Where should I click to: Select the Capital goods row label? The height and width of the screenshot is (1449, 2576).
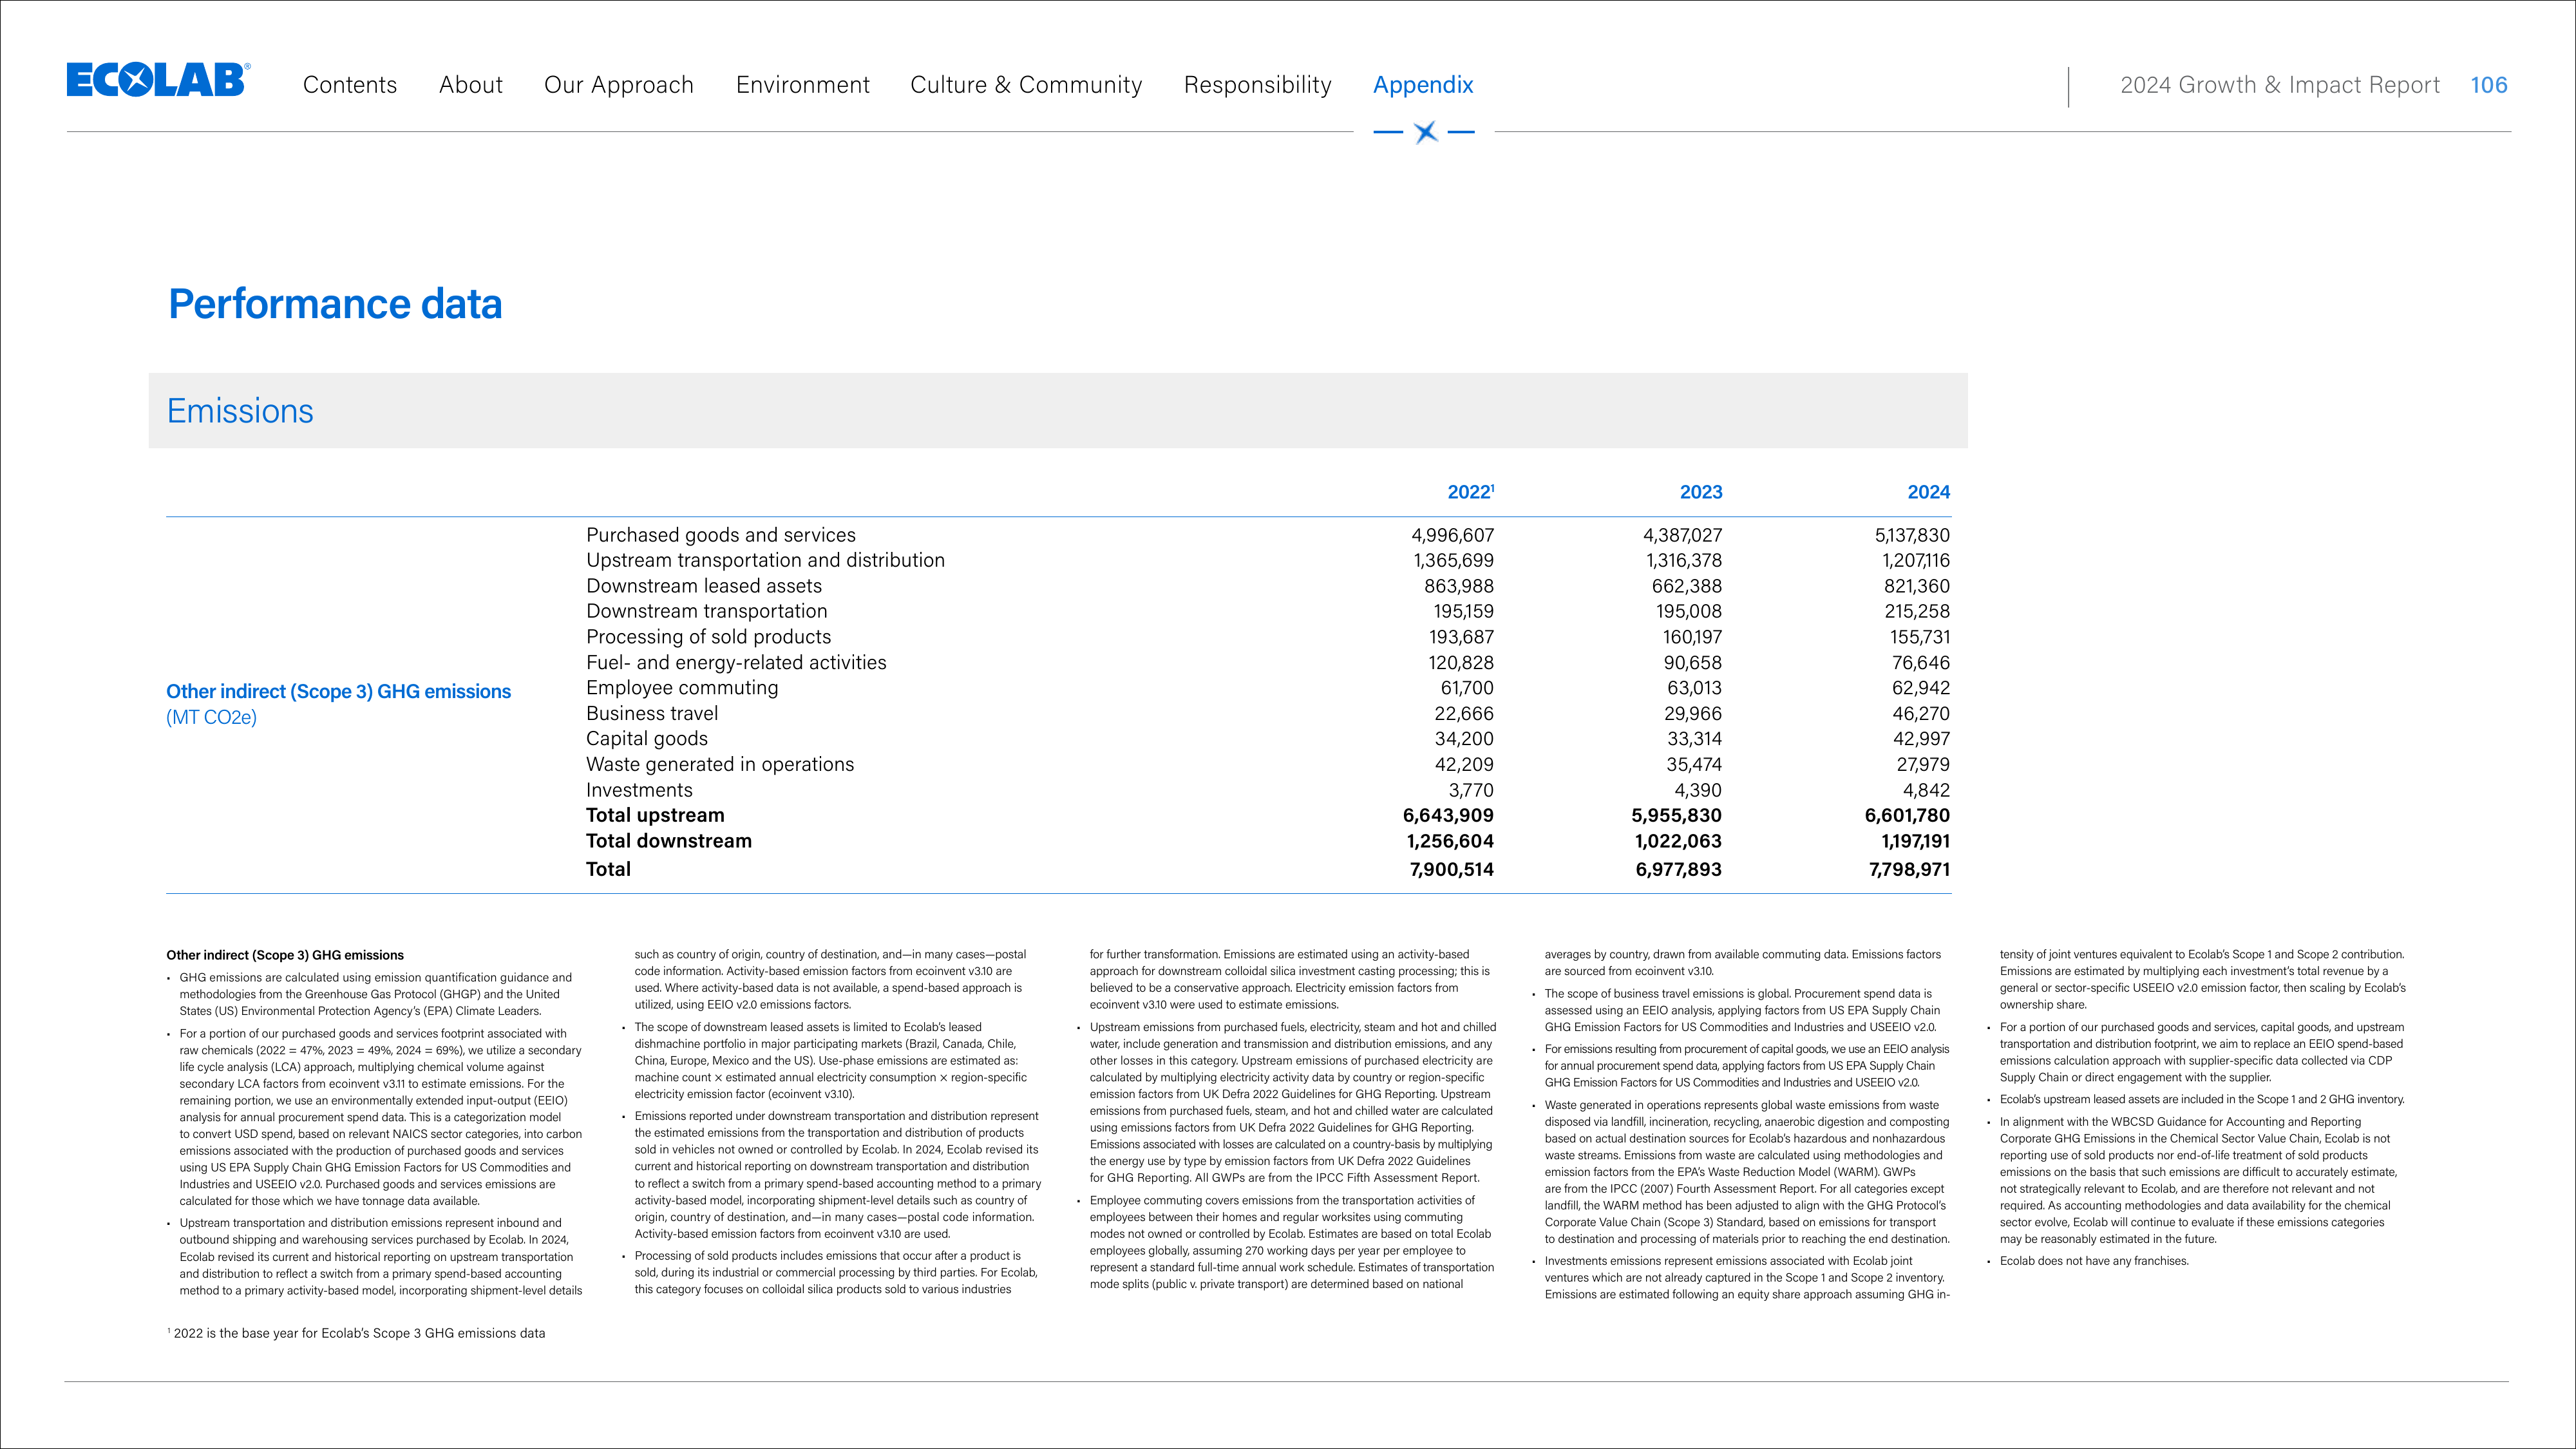(x=647, y=739)
